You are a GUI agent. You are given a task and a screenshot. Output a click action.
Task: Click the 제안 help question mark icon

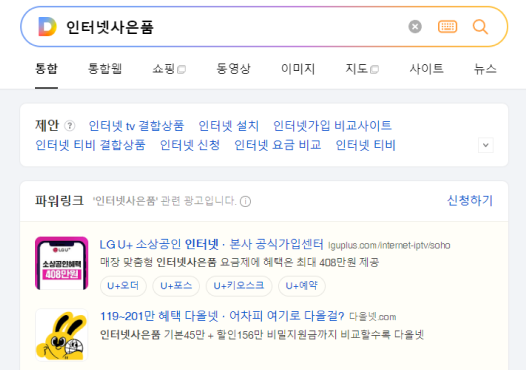(x=70, y=126)
